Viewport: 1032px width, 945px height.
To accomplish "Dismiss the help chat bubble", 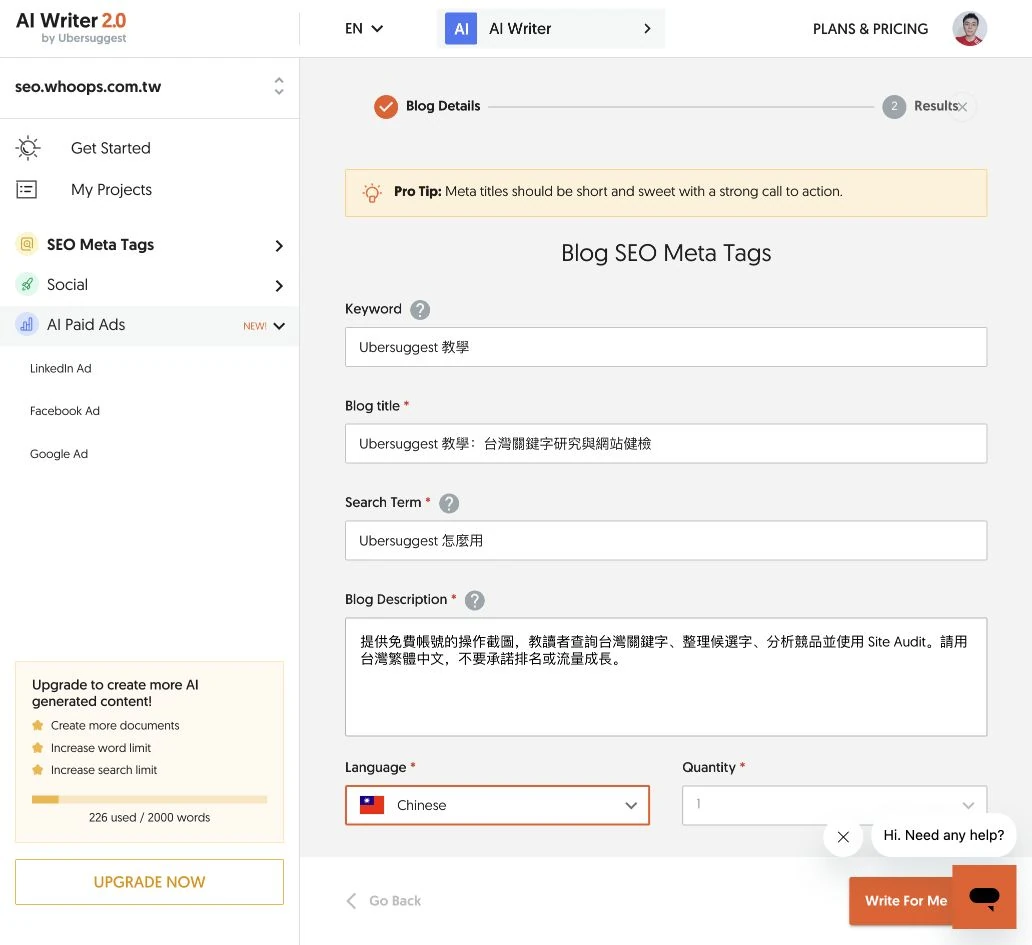I will 843,837.
